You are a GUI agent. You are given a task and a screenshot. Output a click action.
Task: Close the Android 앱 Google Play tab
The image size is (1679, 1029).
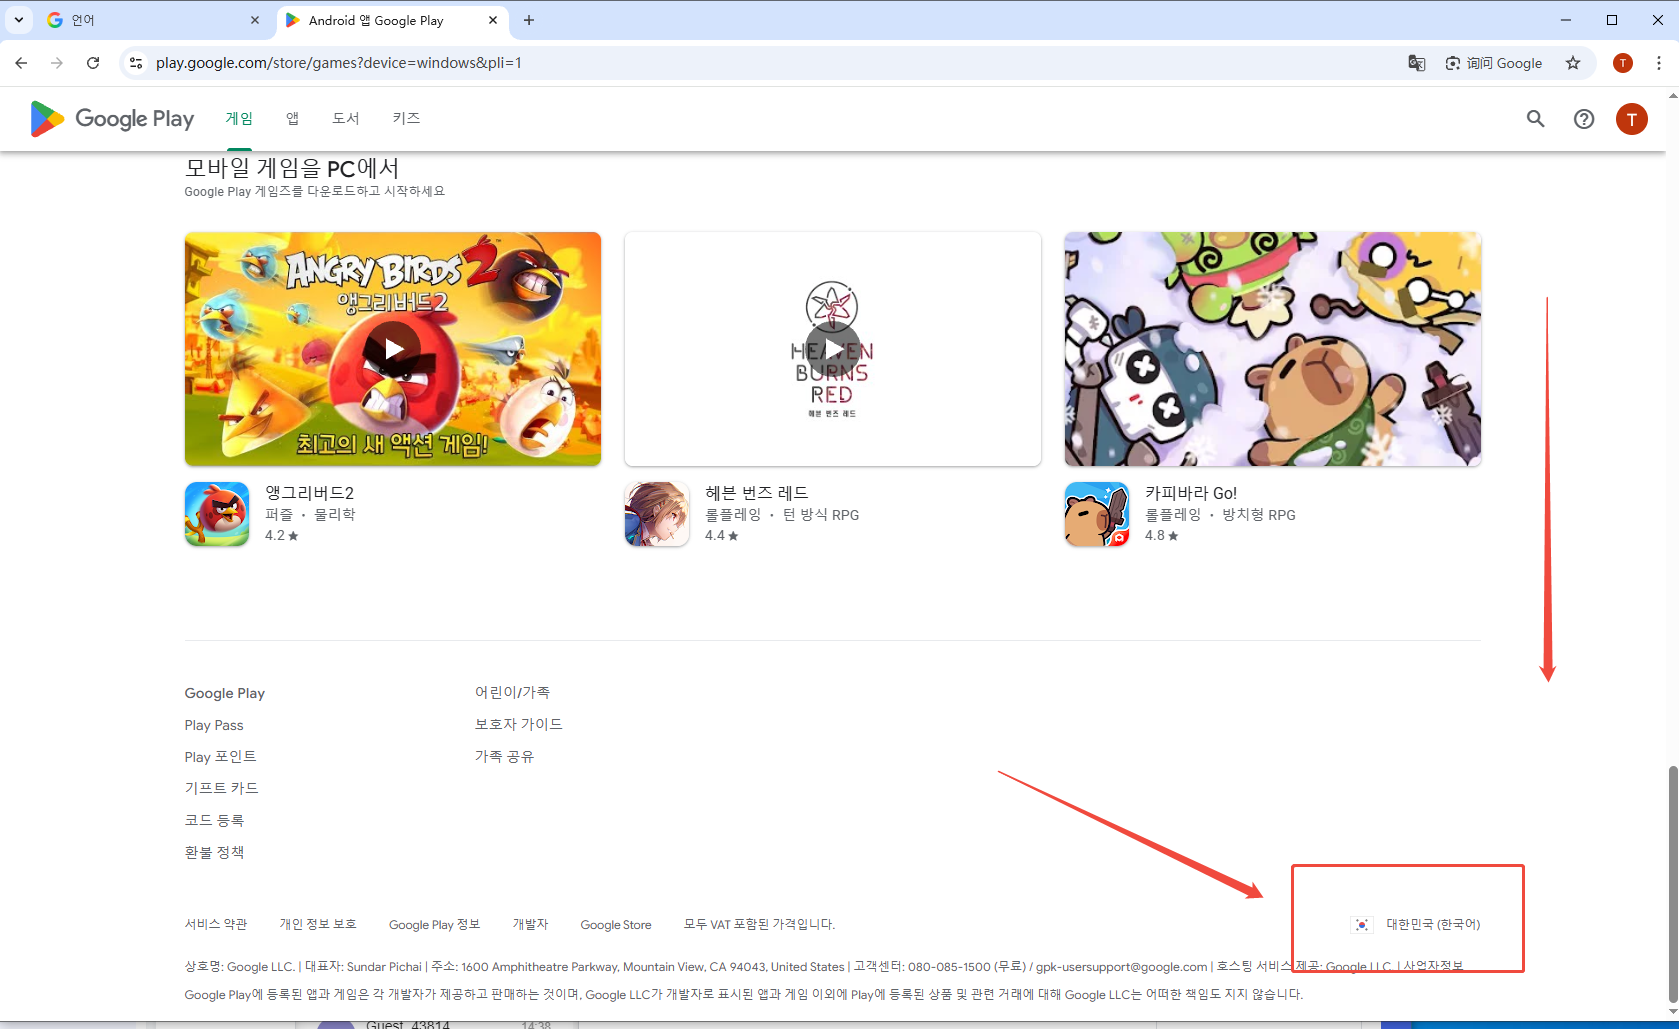pyautogui.click(x=493, y=20)
